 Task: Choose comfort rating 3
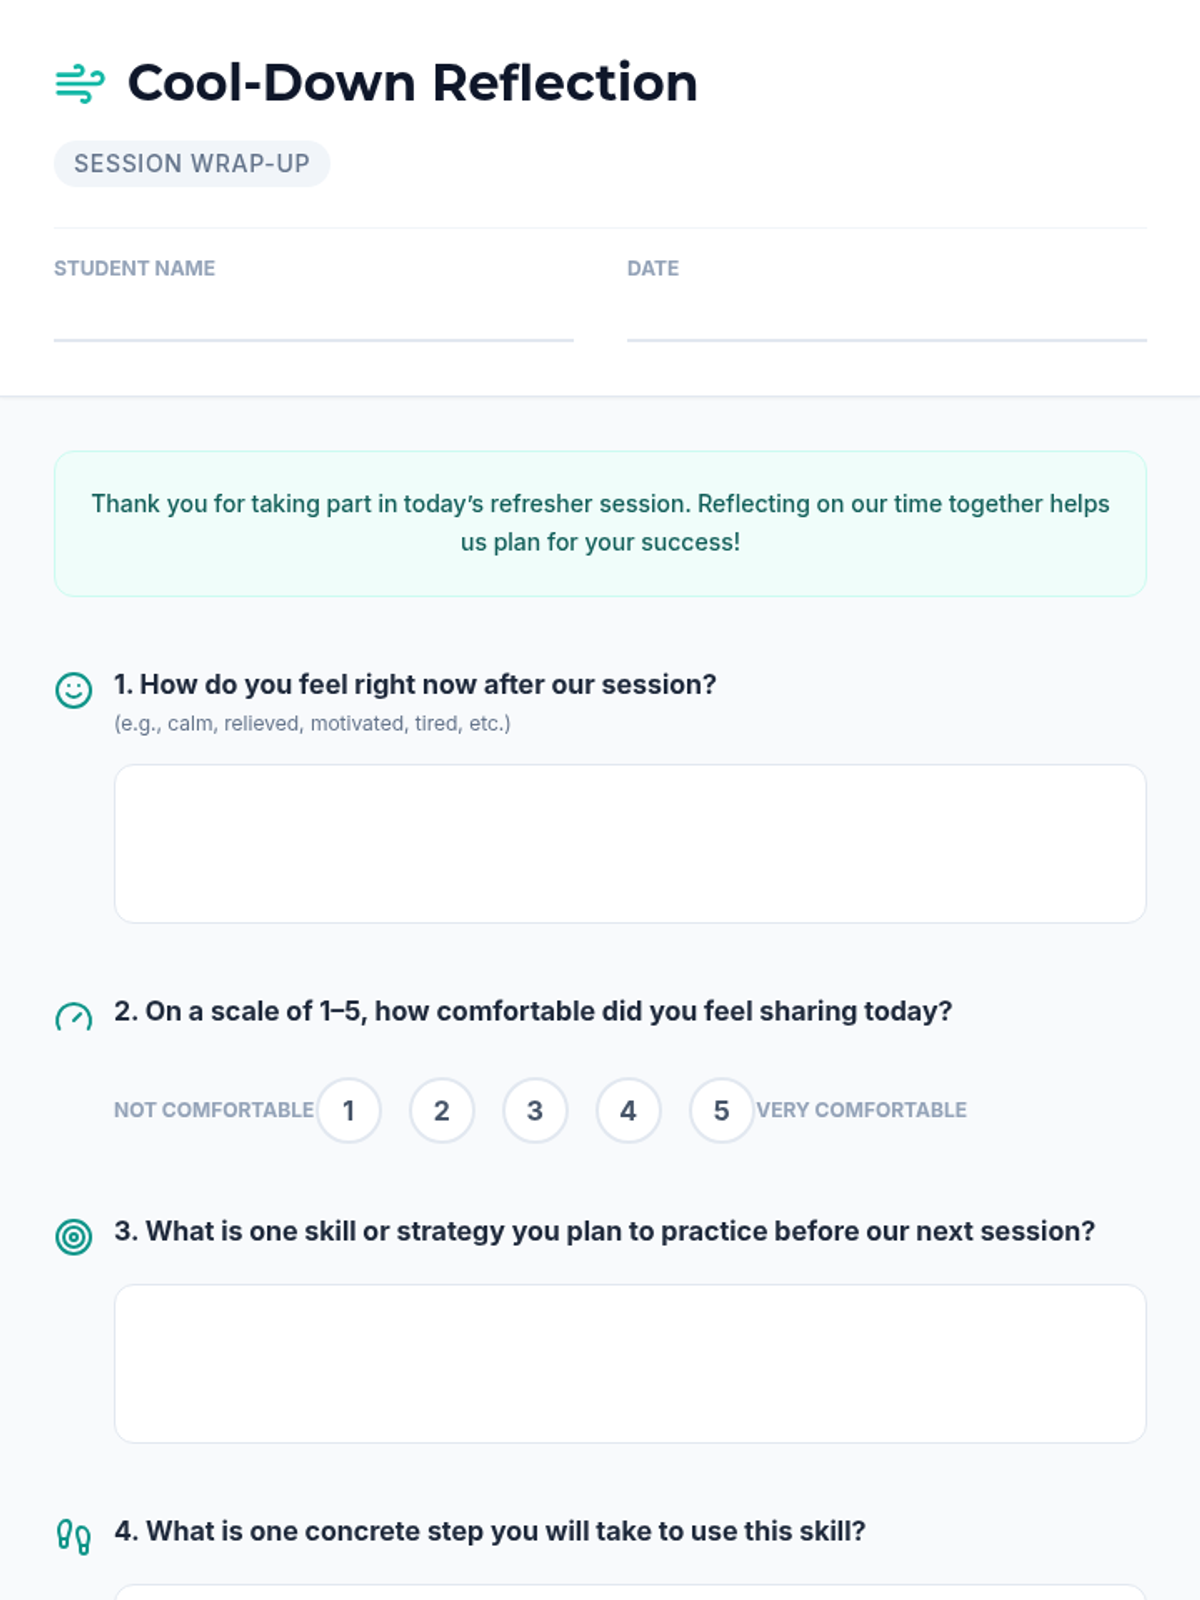coord(535,1110)
